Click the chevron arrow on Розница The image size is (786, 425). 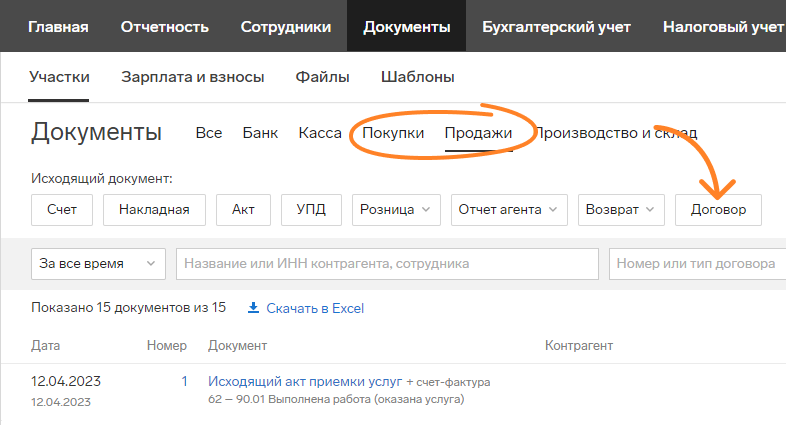point(426,209)
